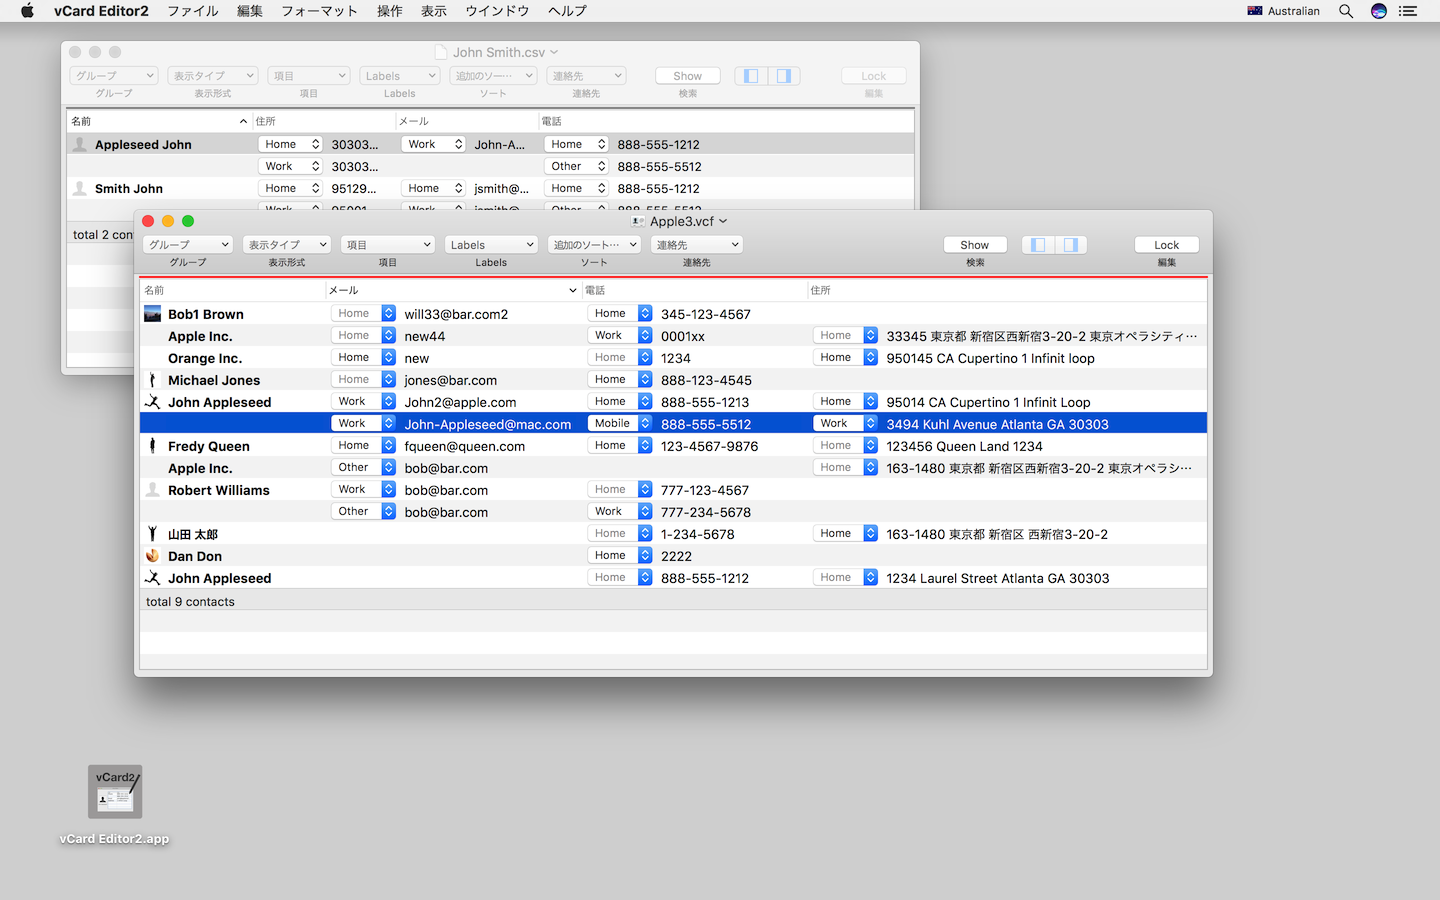Open グループ dropdown in John Smith.csv window

114,76
